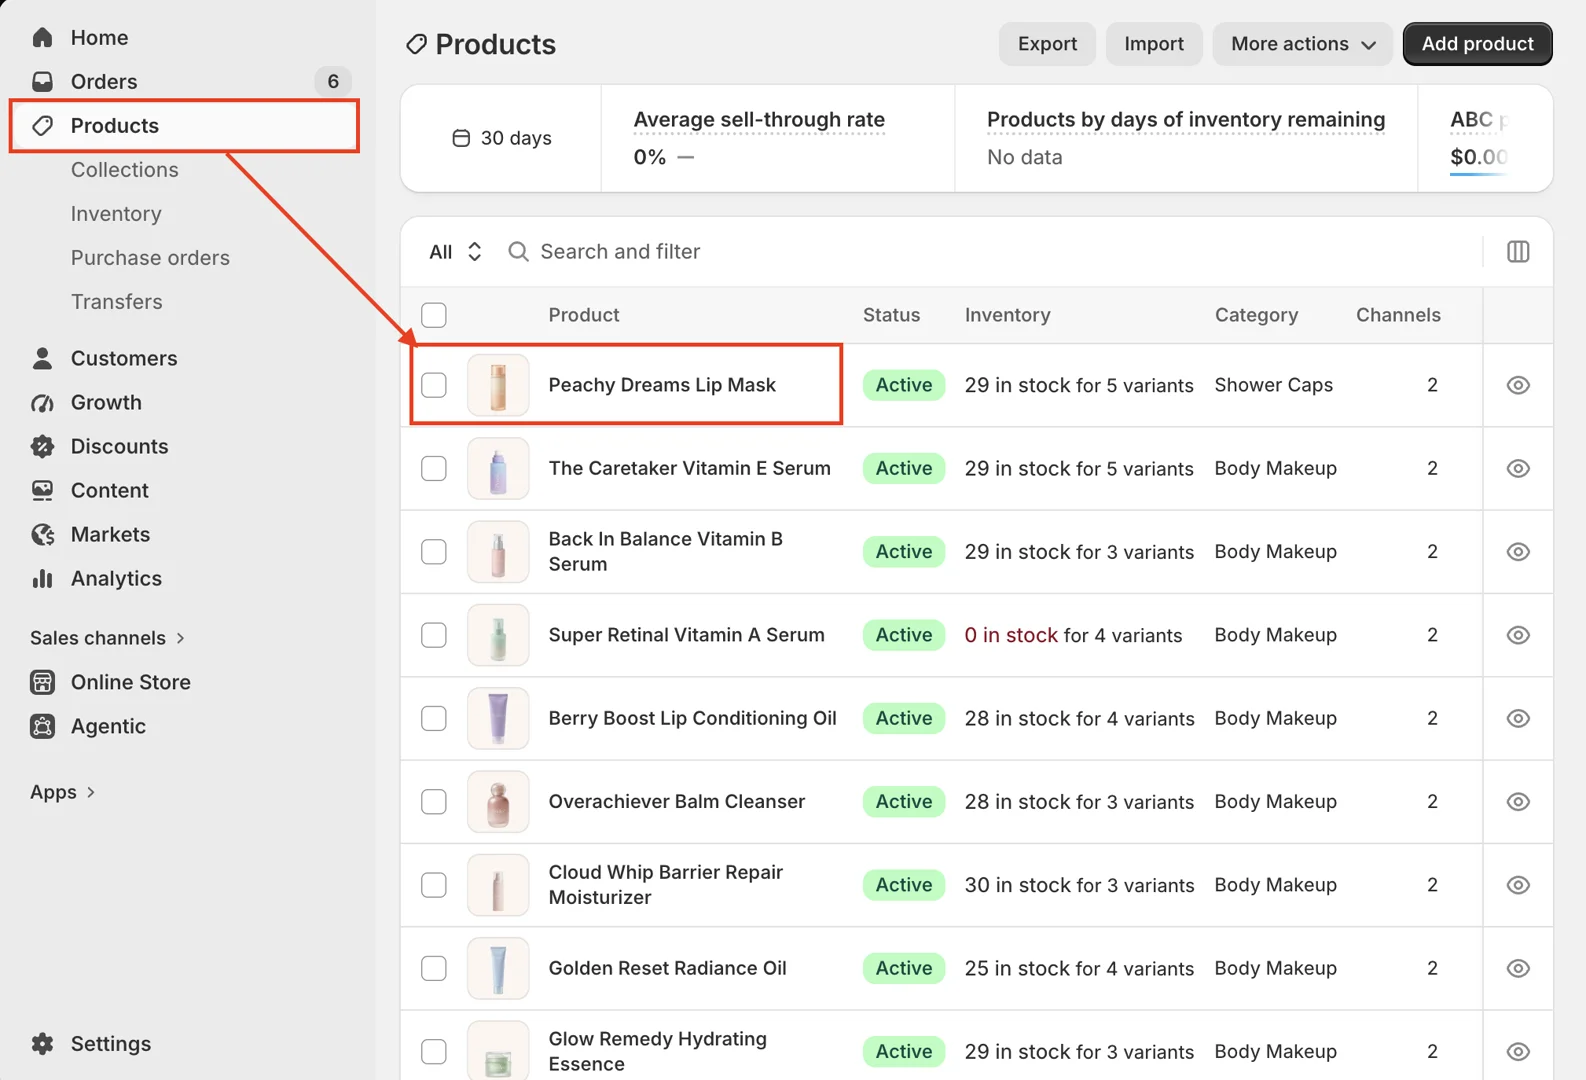Viewport: 1586px width, 1080px height.
Task: Preview Back In Balance Vitamin B Serum eye icon
Action: (x=1518, y=551)
